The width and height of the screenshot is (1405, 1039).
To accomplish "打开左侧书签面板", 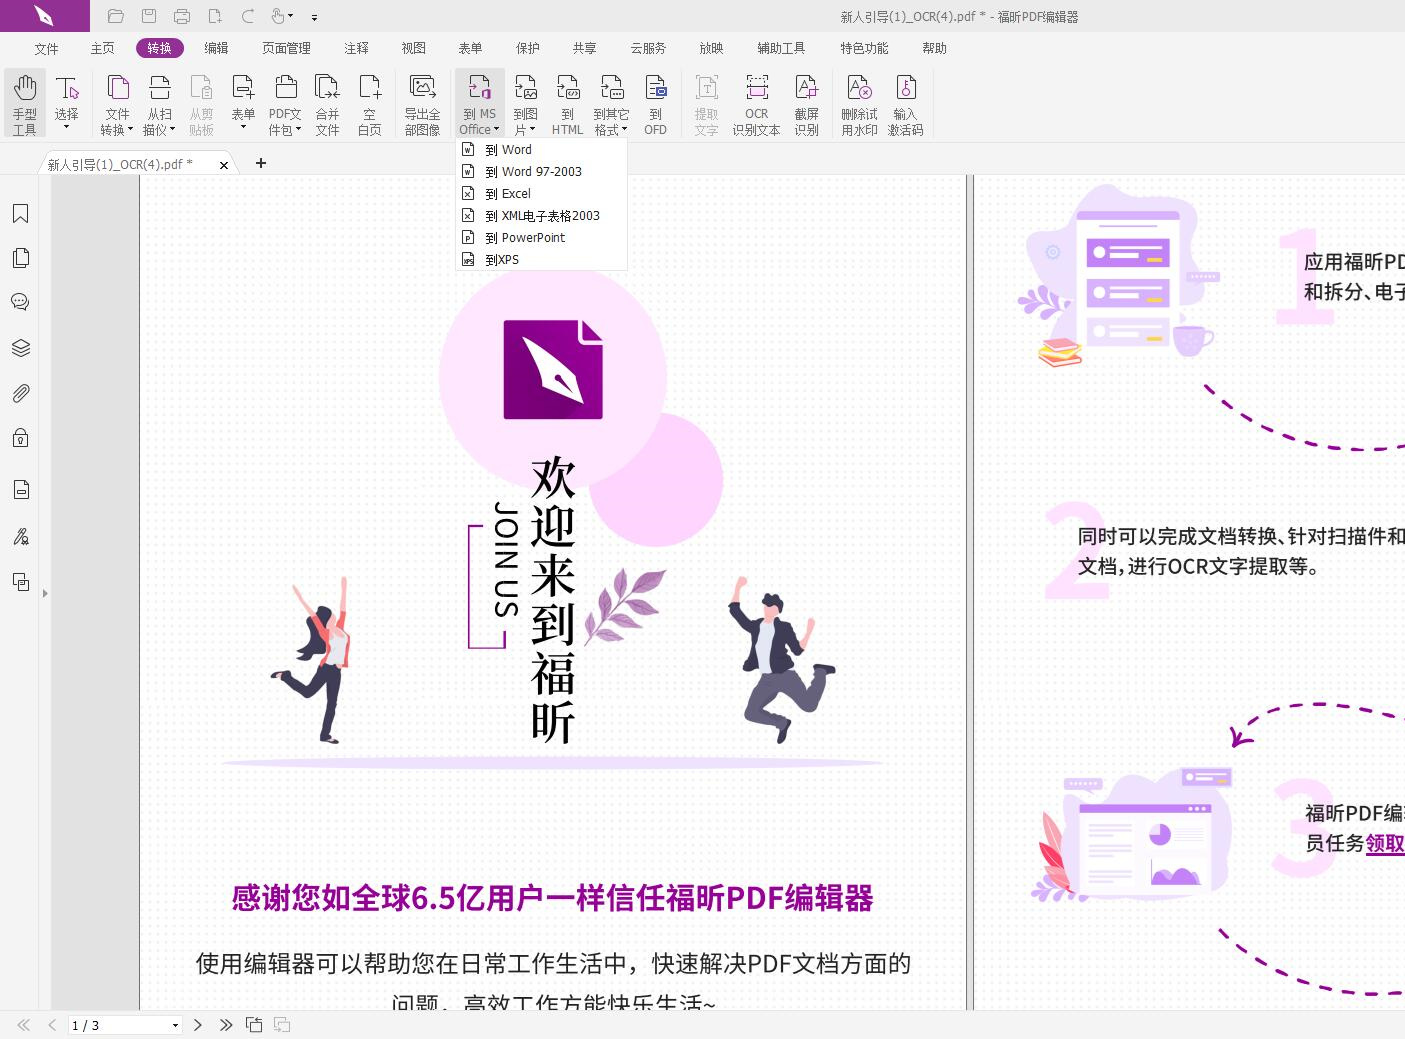I will click(x=21, y=213).
